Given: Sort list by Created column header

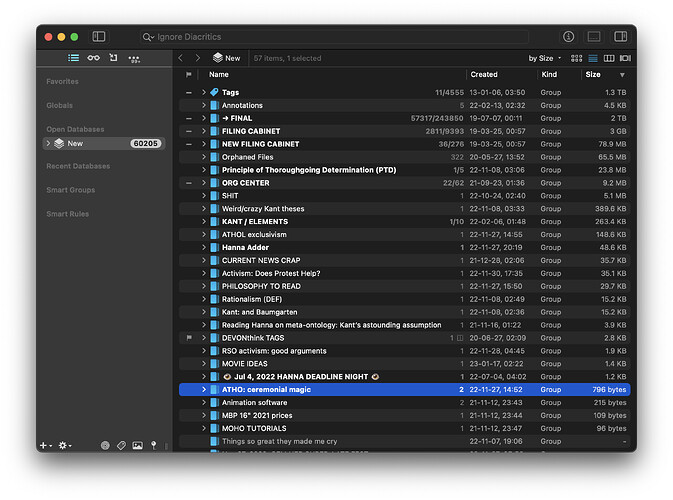Looking at the screenshot, I should [484, 74].
